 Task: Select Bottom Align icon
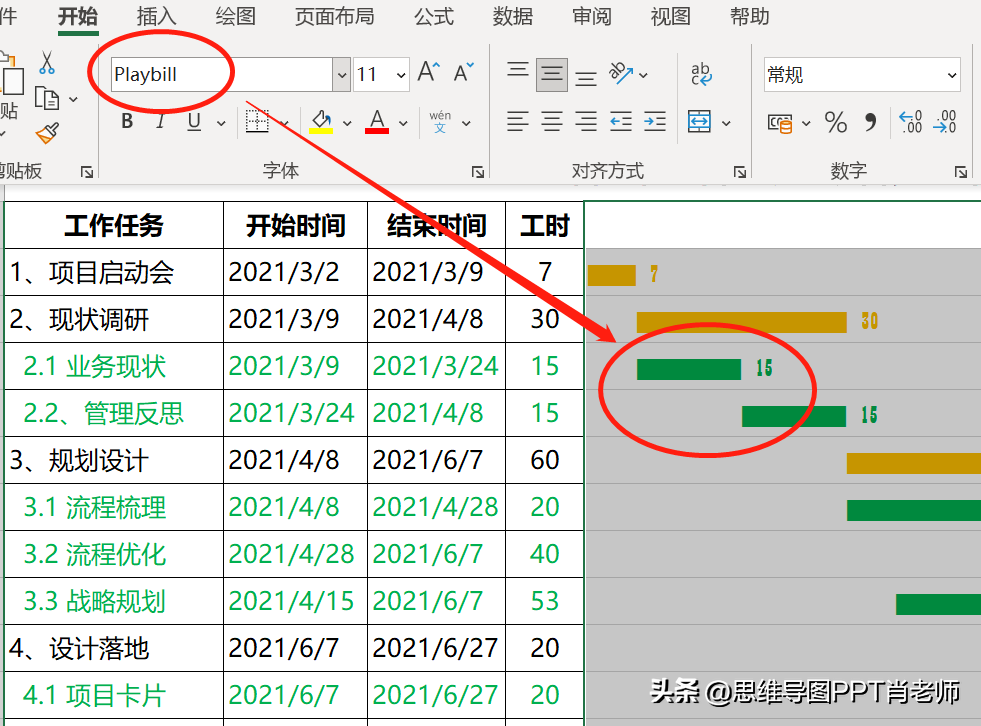coord(586,78)
